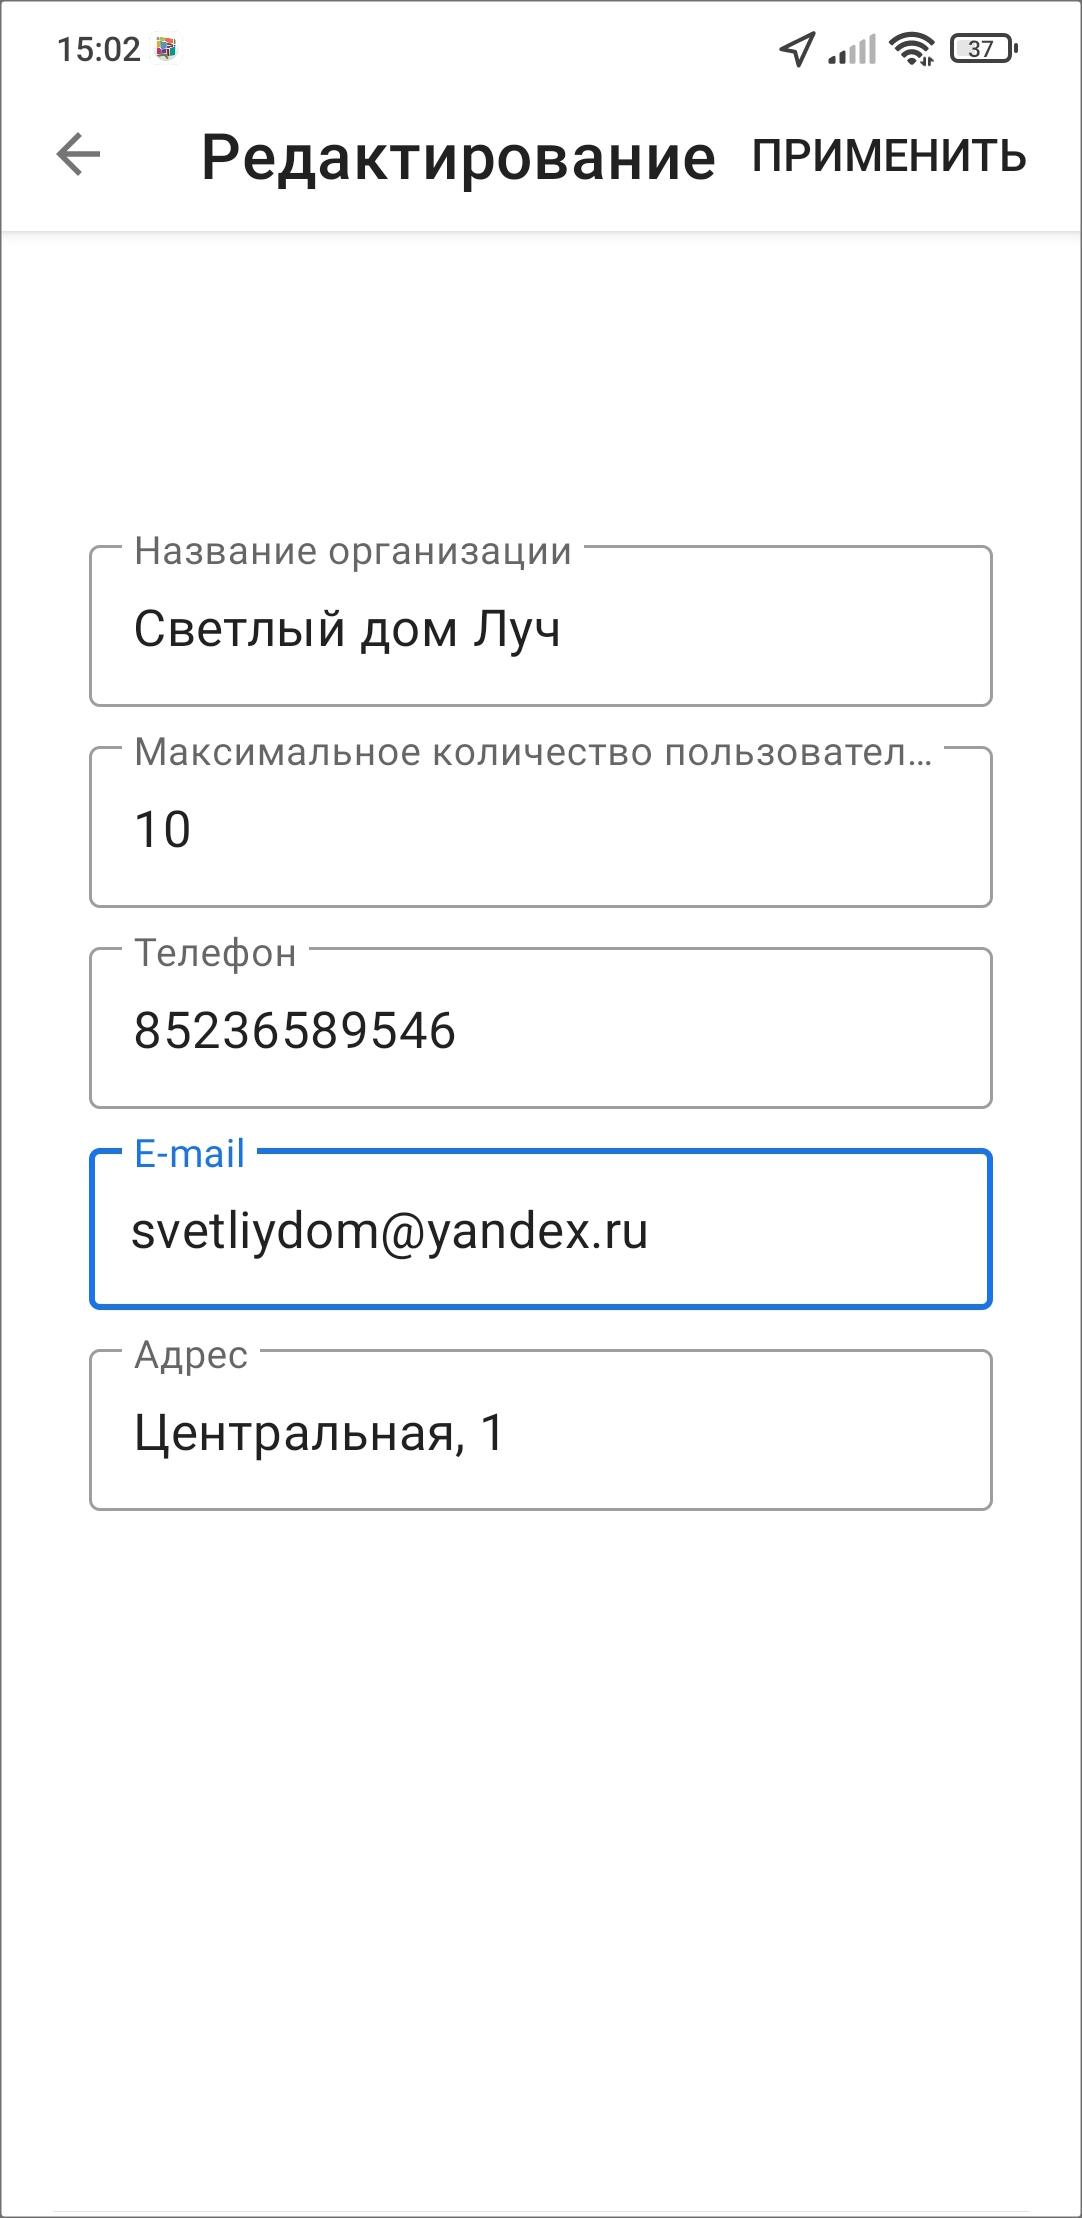Tap the location arrow status icon
The height and width of the screenshot is (2218, 1082).
point(797,49)
